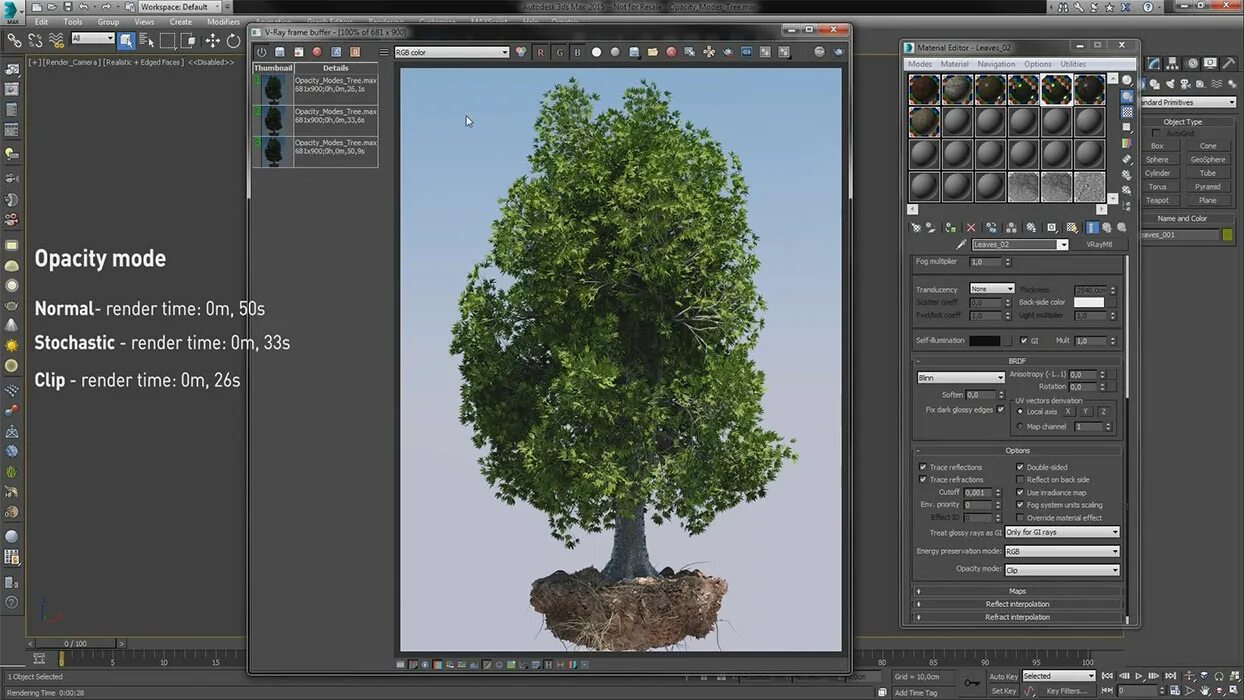The image size is (1244, 700).
Task: Open the BRDF type Blinn dropdown
Action: (960, 378)
